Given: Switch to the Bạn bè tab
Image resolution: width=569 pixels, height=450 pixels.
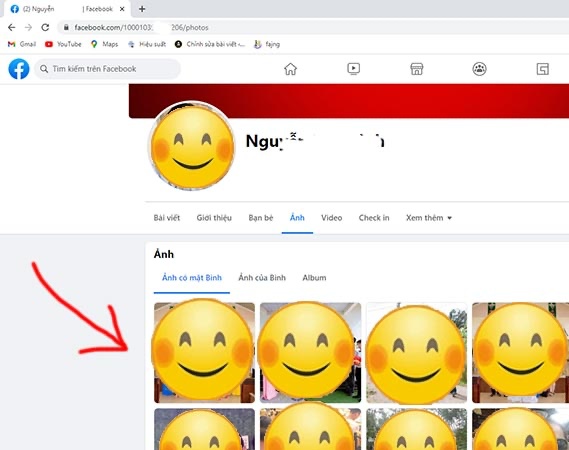Looking at the screenshot, I should (x=261, y=218).
